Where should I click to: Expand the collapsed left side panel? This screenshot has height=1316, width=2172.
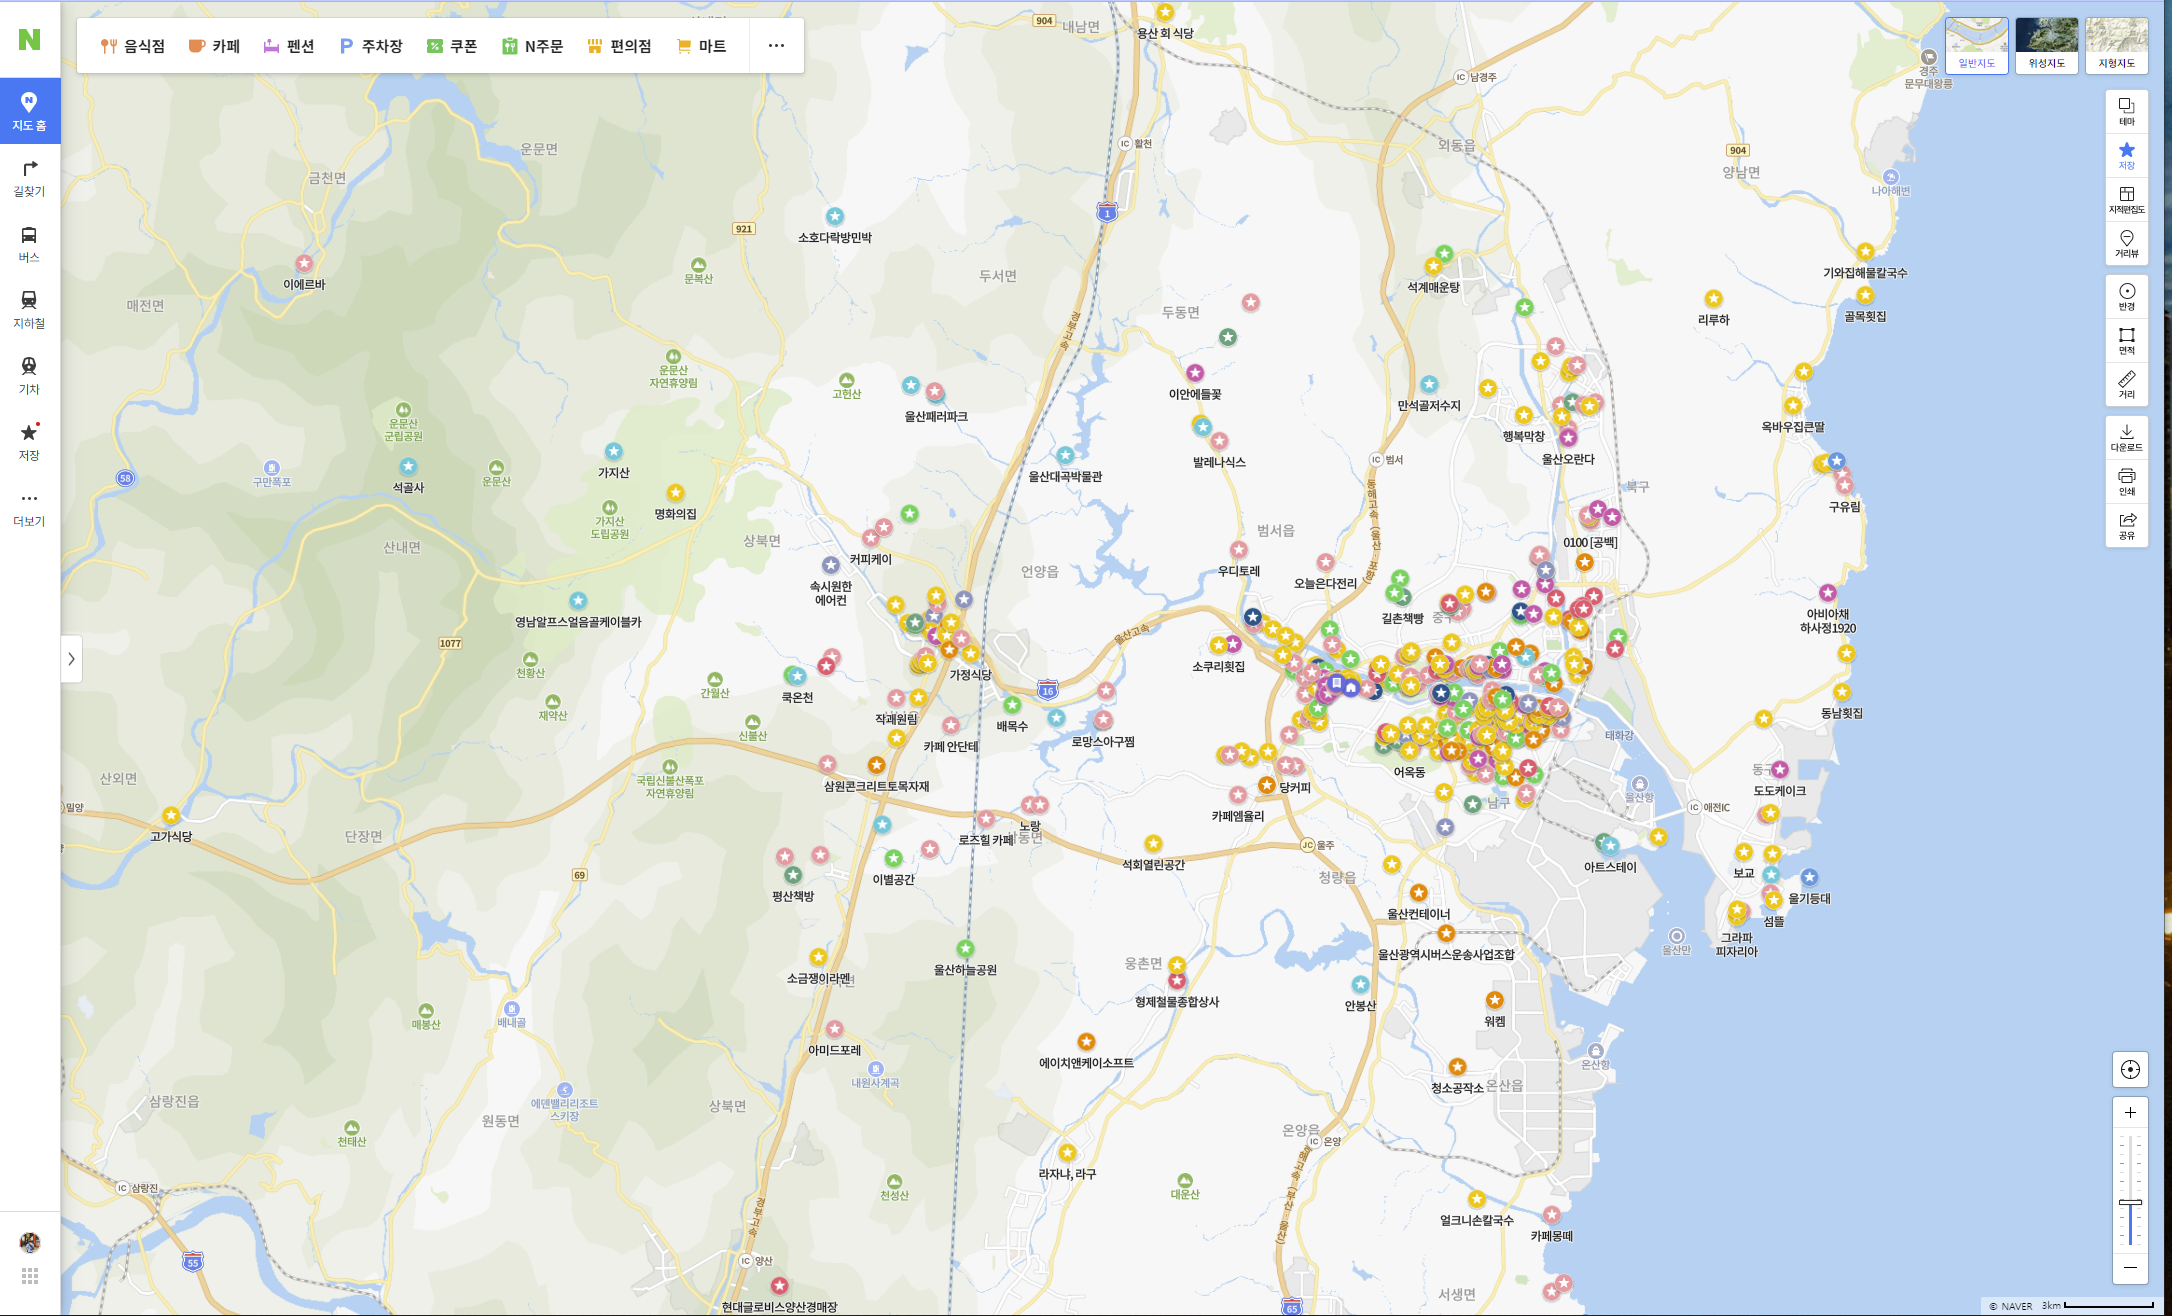(71, 659)
